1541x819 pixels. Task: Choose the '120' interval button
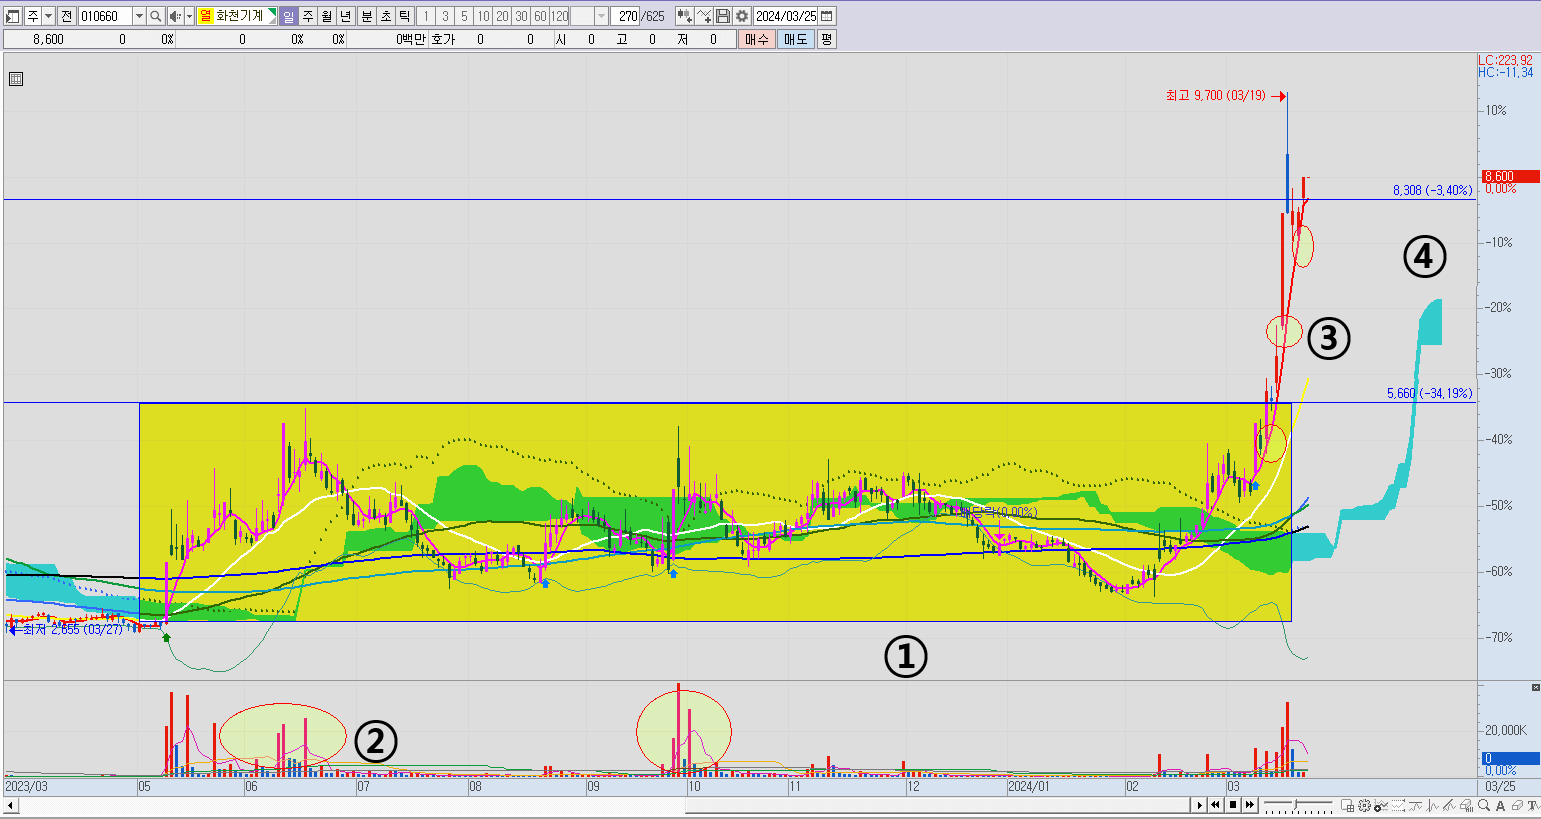(x=559, y=16)
